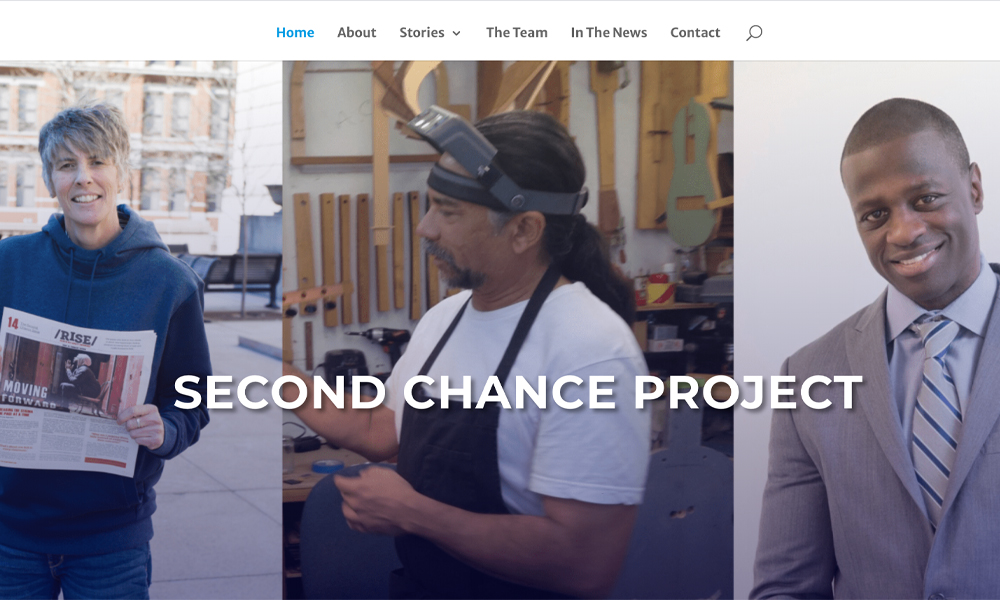
Task: Select the woman in blue hoodie photo
Action: coord(141,330)
